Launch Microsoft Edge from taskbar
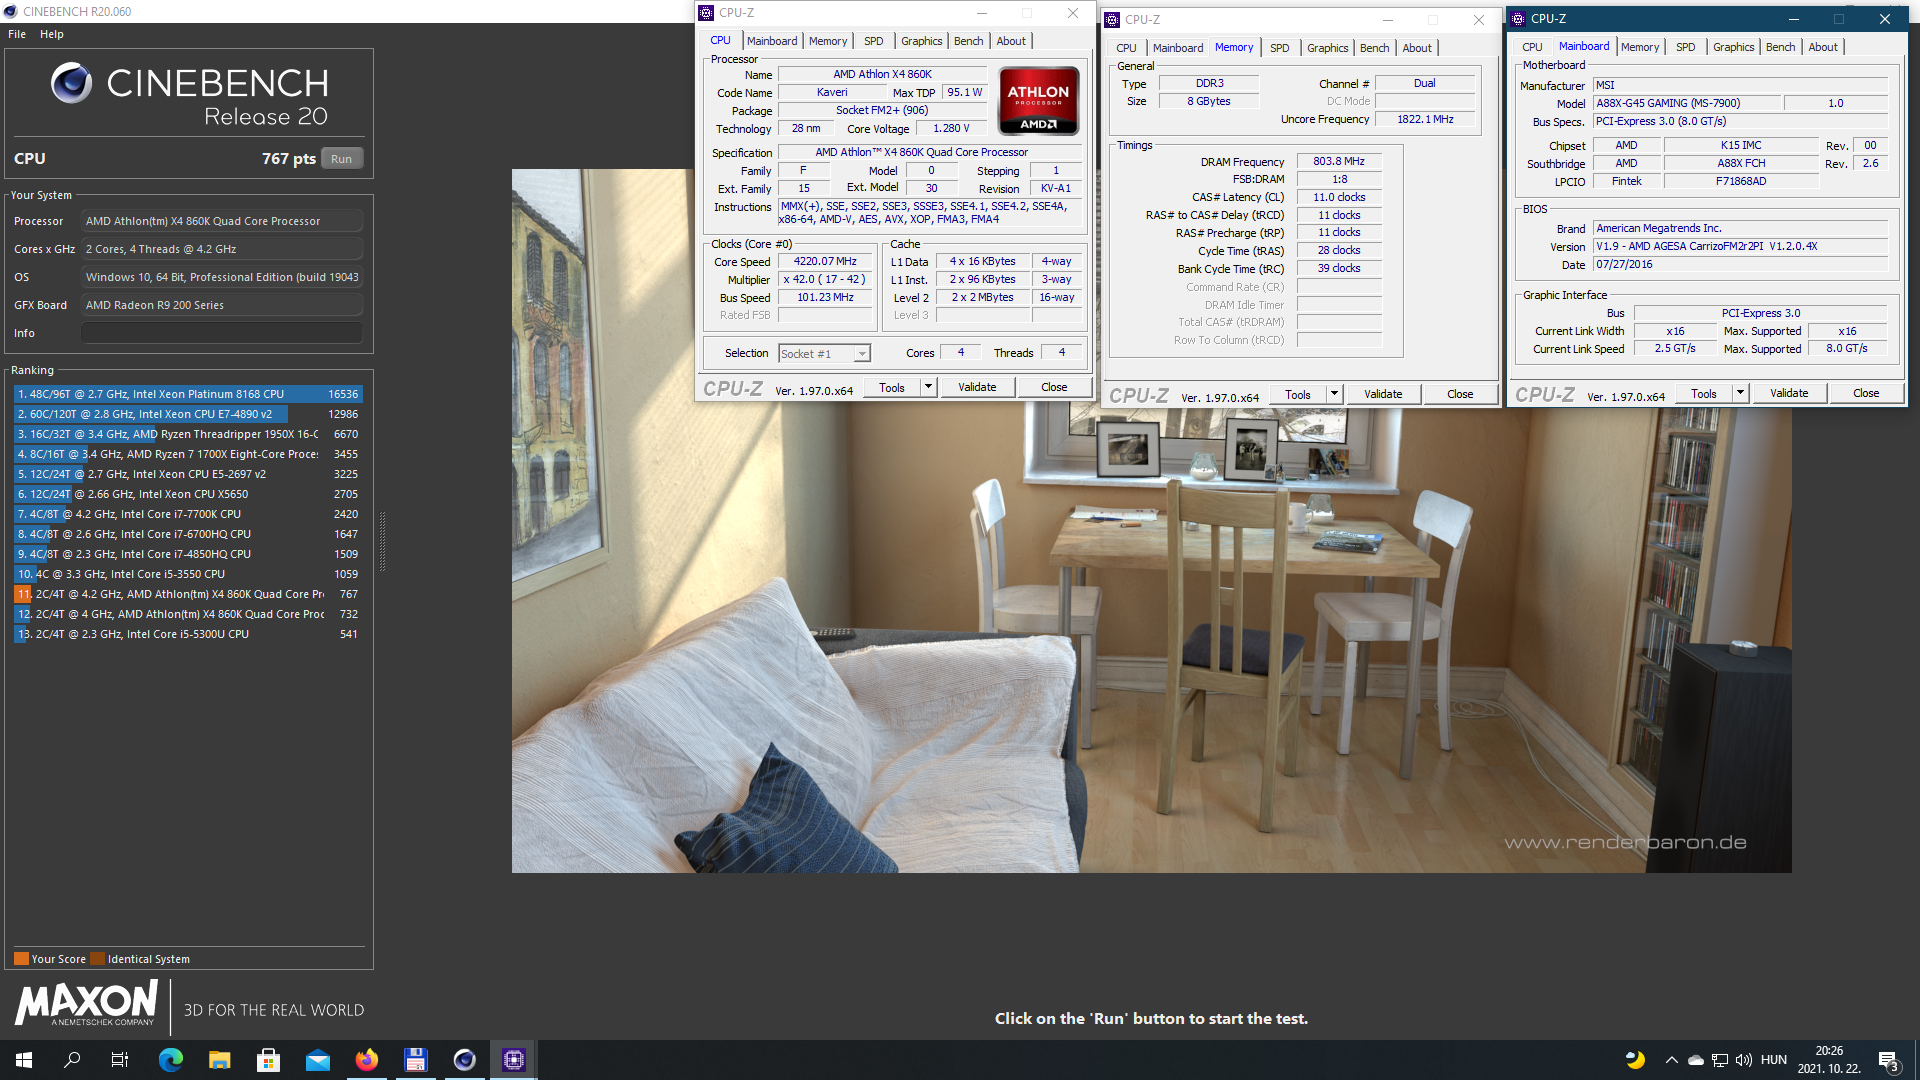The width and height of the screenshot is (1920, 1080). click(x=171, y=1060)
